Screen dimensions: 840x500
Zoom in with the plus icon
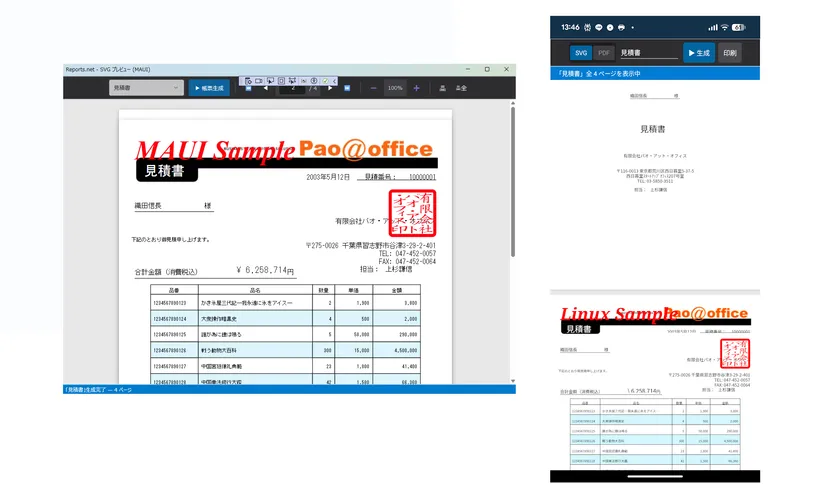point(417,88)
